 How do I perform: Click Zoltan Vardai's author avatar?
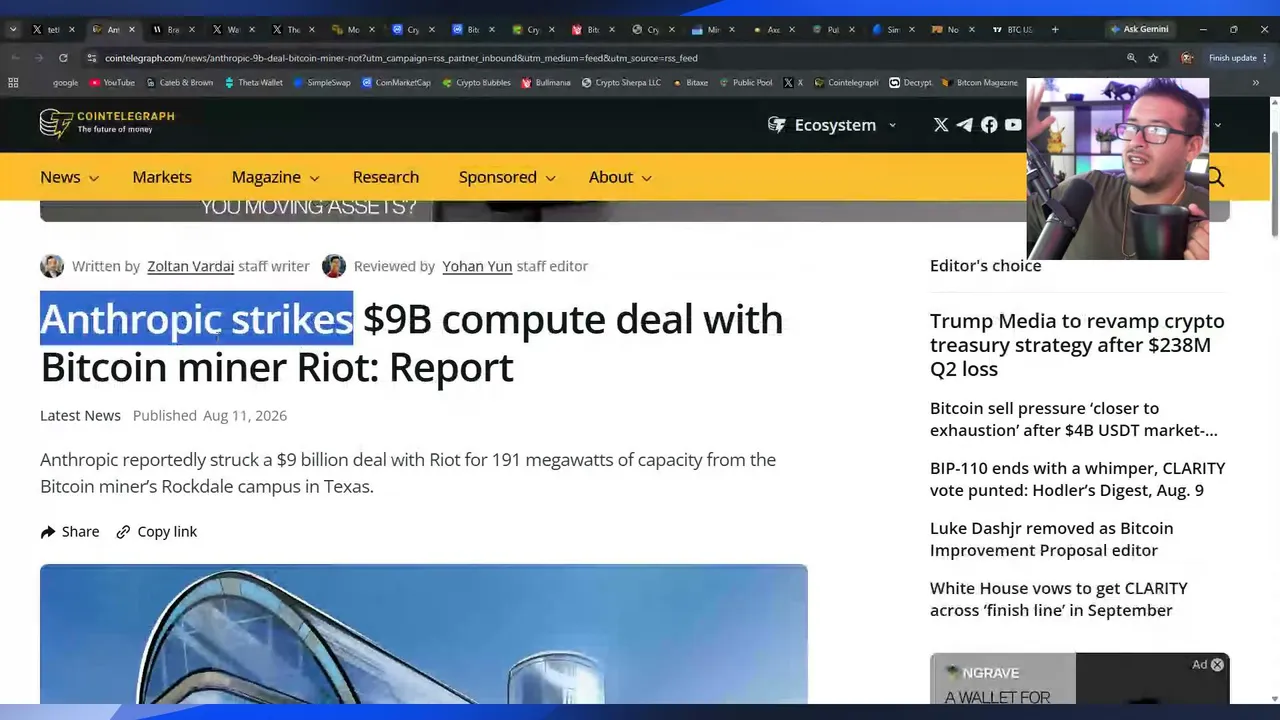52,266
